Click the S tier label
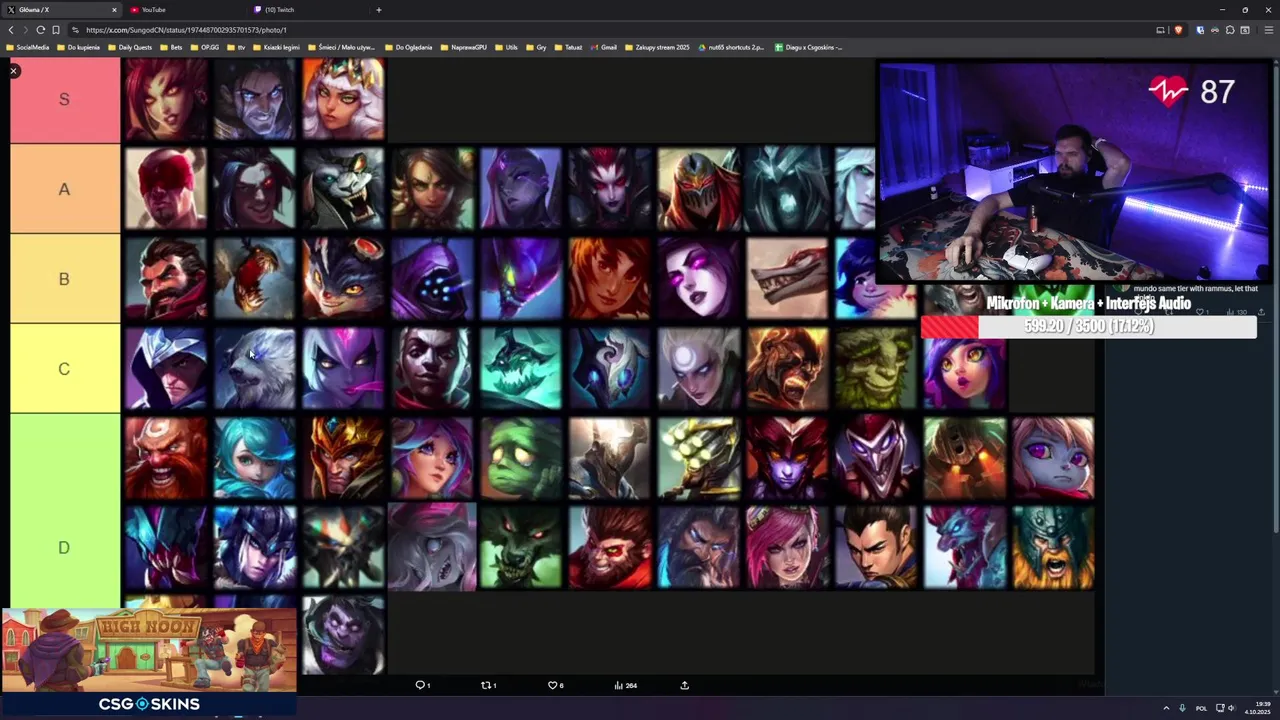 click(x=65, y=99)
